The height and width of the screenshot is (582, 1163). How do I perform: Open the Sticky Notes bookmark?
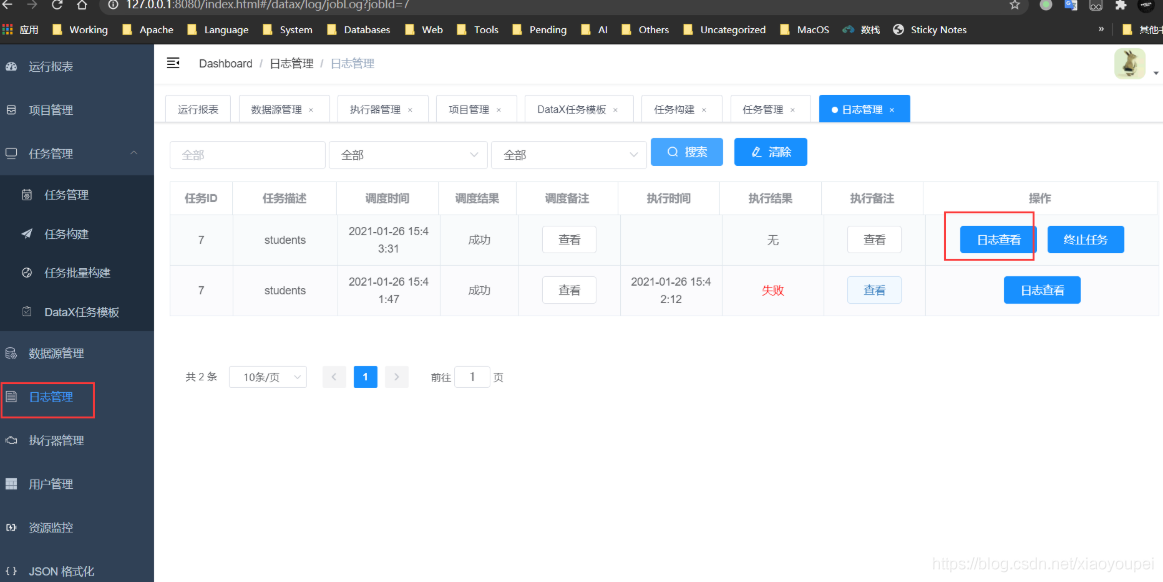(x=929, y=30)
